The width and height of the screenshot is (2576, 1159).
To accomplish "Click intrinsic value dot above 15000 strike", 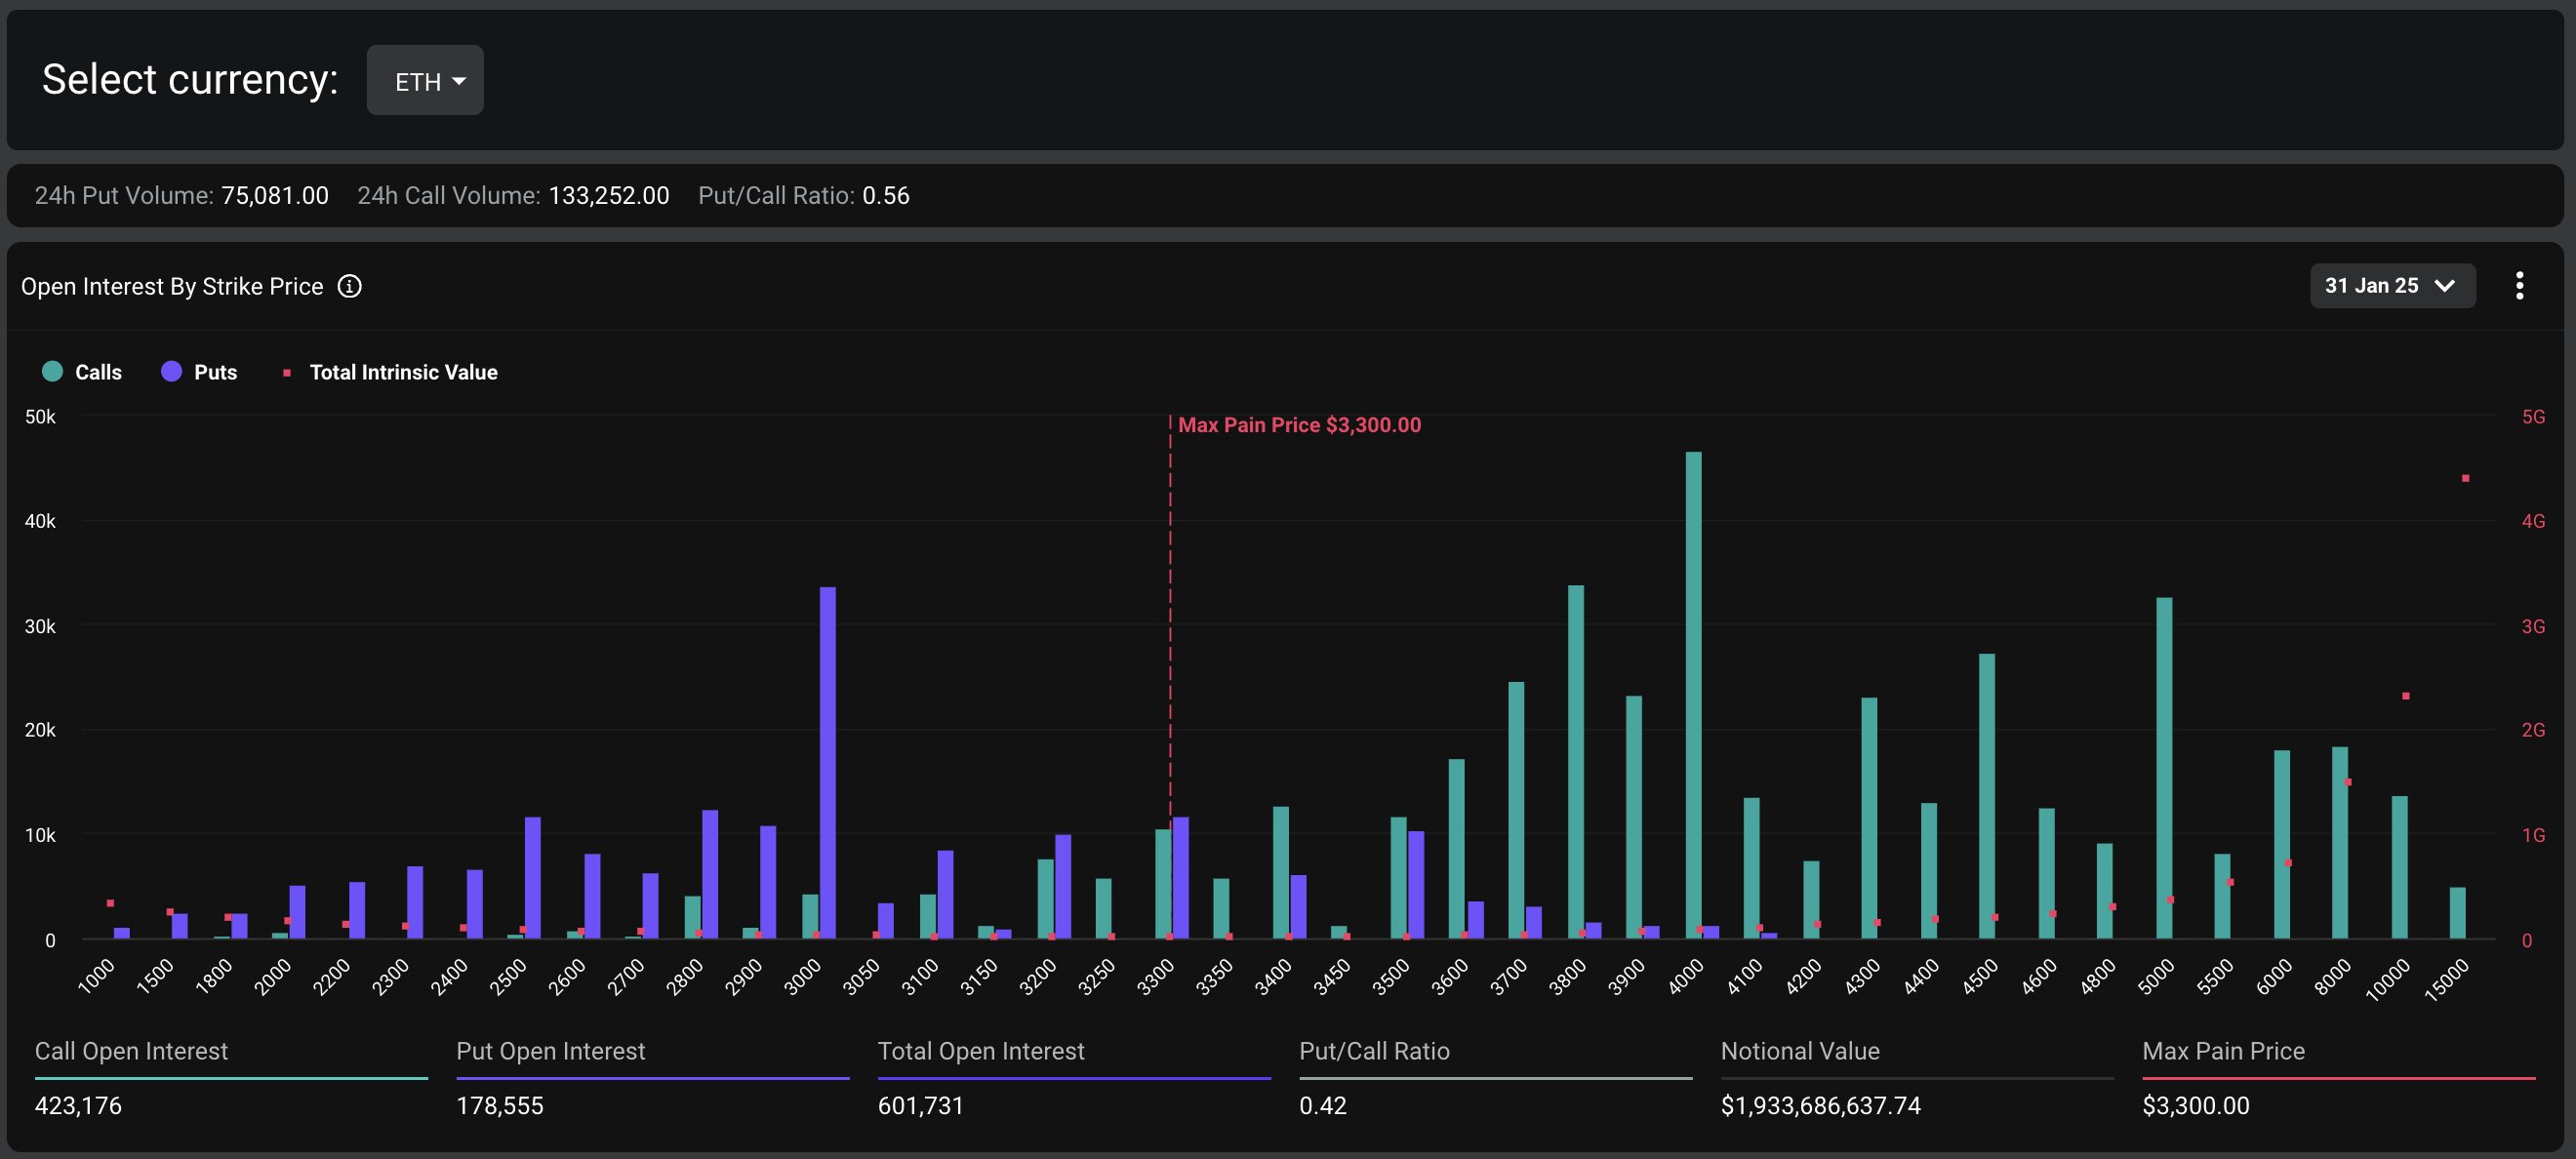I will pos(2465,479).
